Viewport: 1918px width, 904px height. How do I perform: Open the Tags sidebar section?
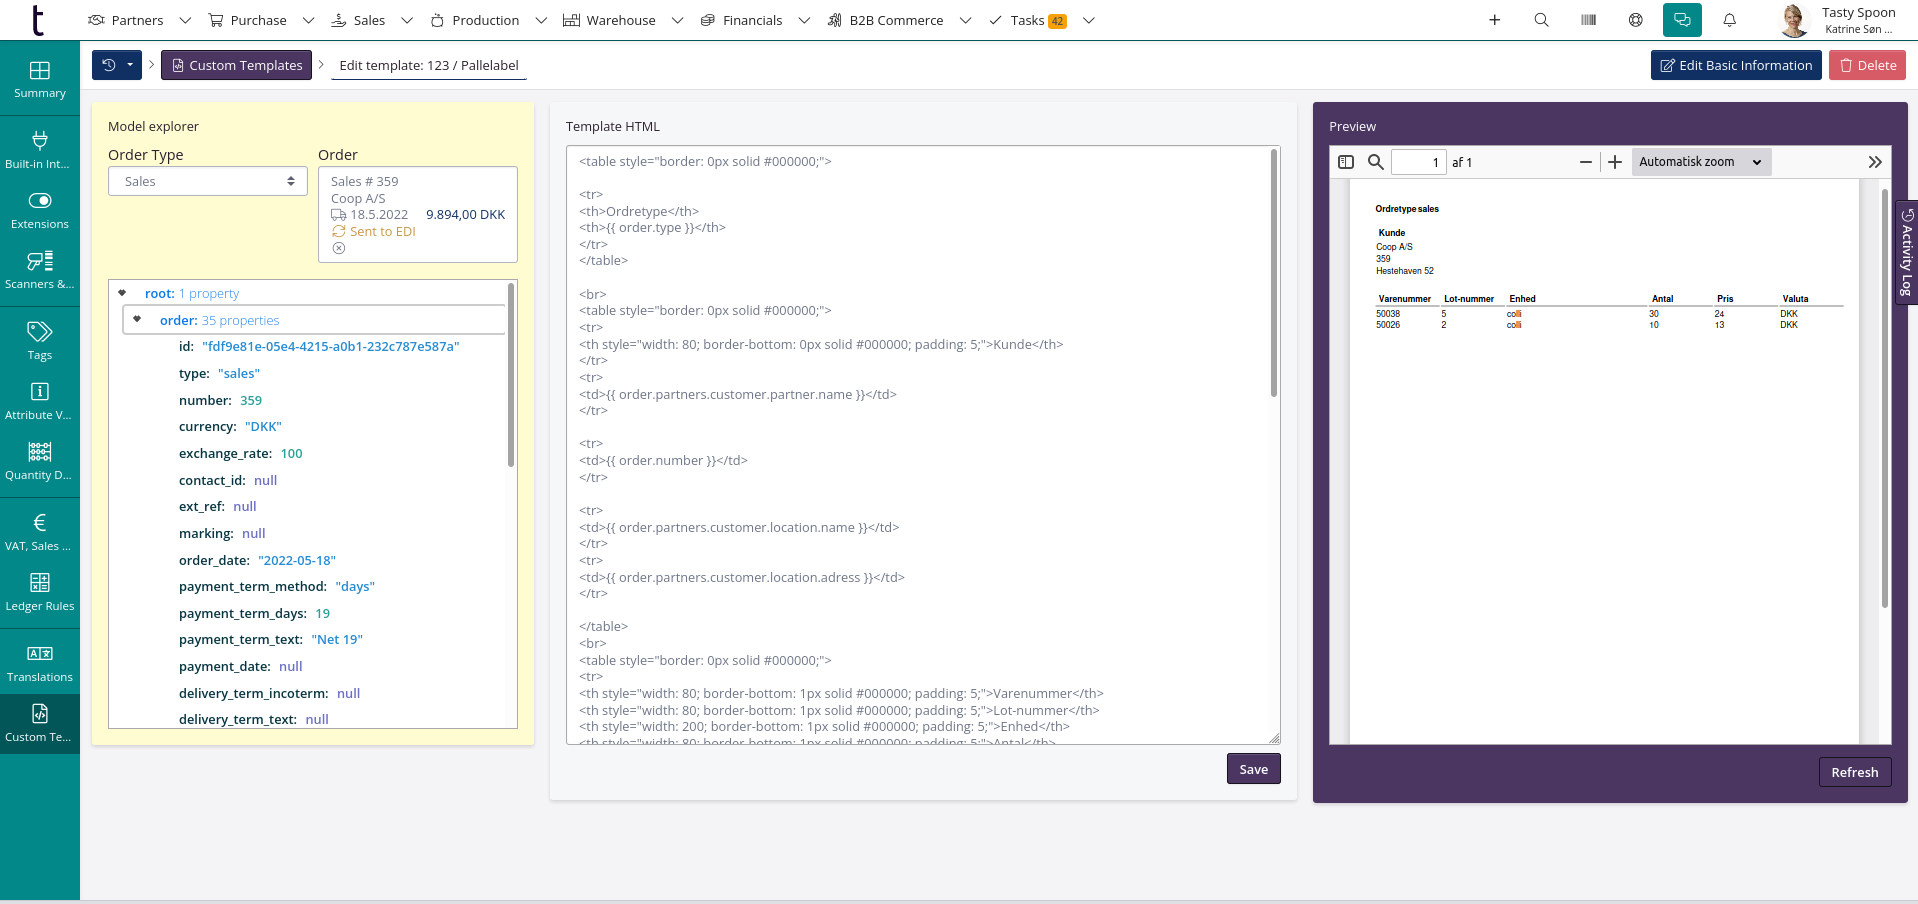click(x=40, y=341)
